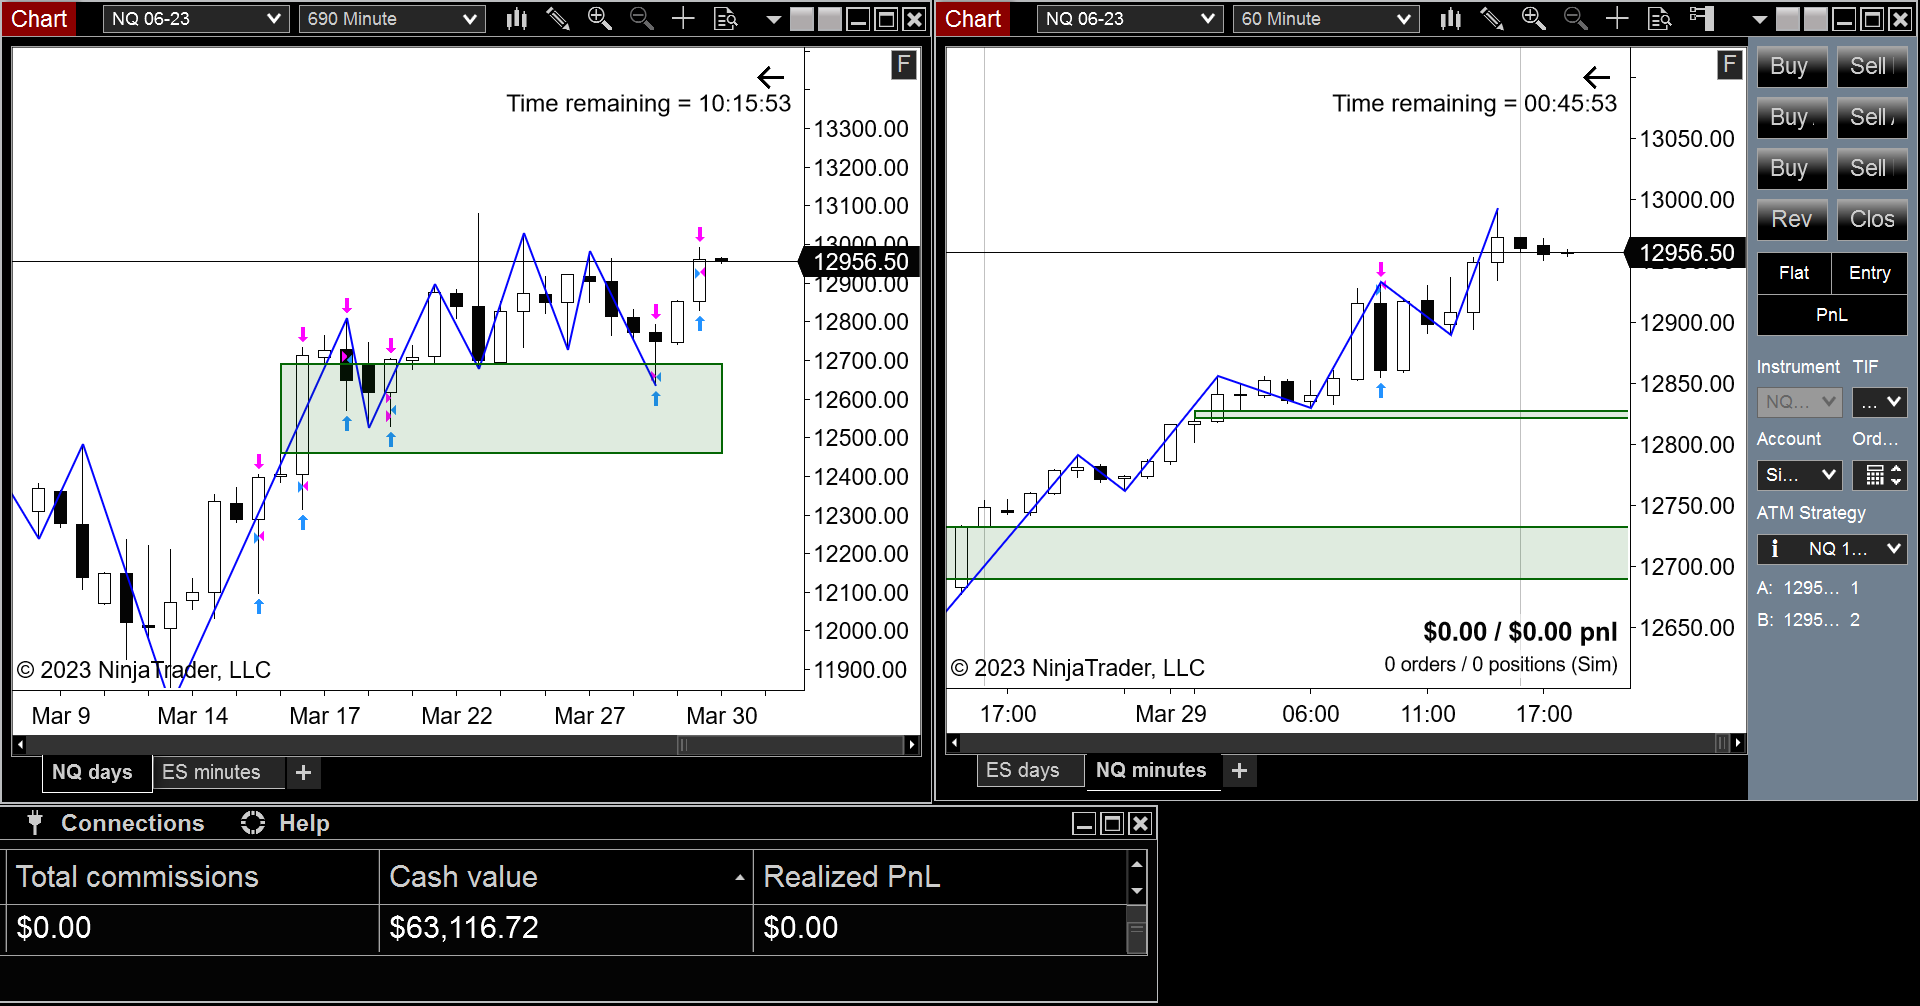The width and height of the screenshot is (1920, 1006).
Task: Zoom in on the left 690 Minute chart
Action: coord(600,18)
